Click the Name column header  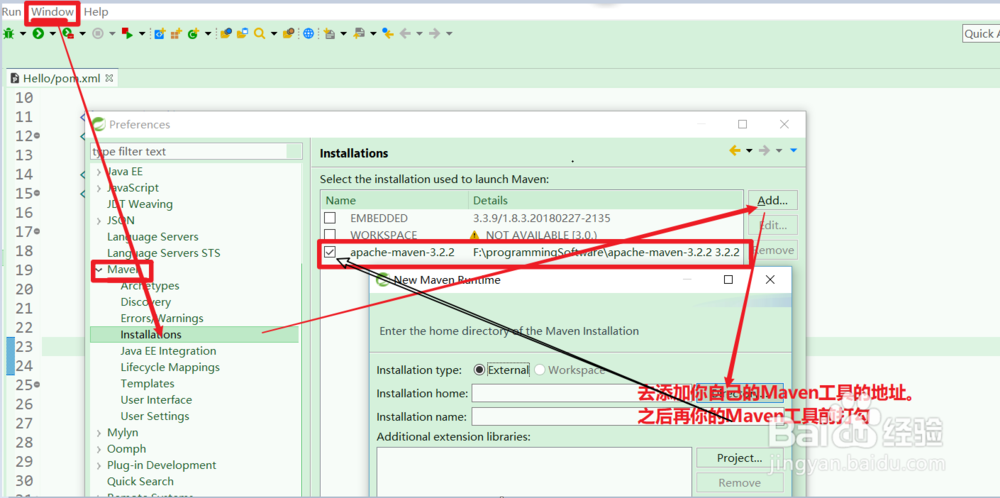pos(394,200)
